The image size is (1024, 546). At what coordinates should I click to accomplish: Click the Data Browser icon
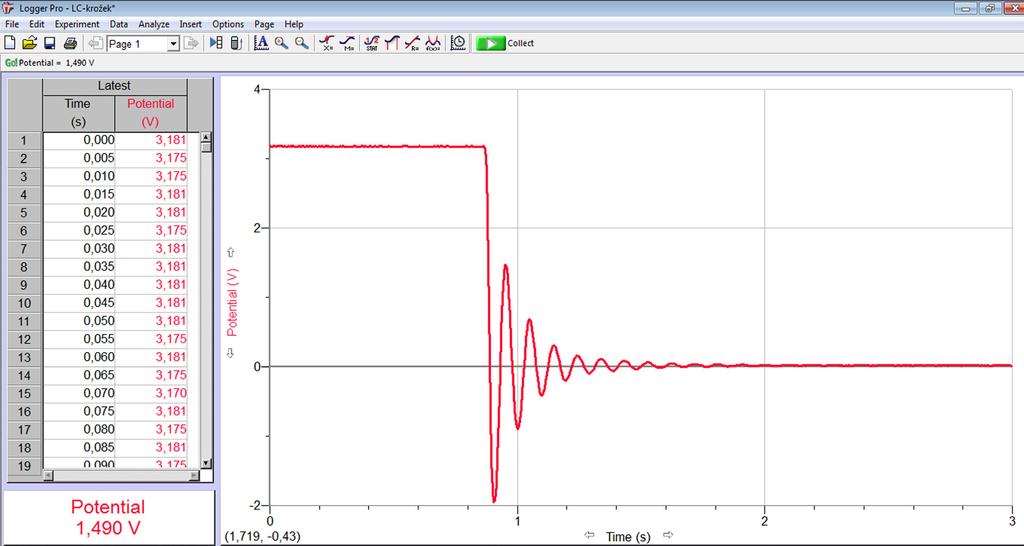tap(216, 43)
